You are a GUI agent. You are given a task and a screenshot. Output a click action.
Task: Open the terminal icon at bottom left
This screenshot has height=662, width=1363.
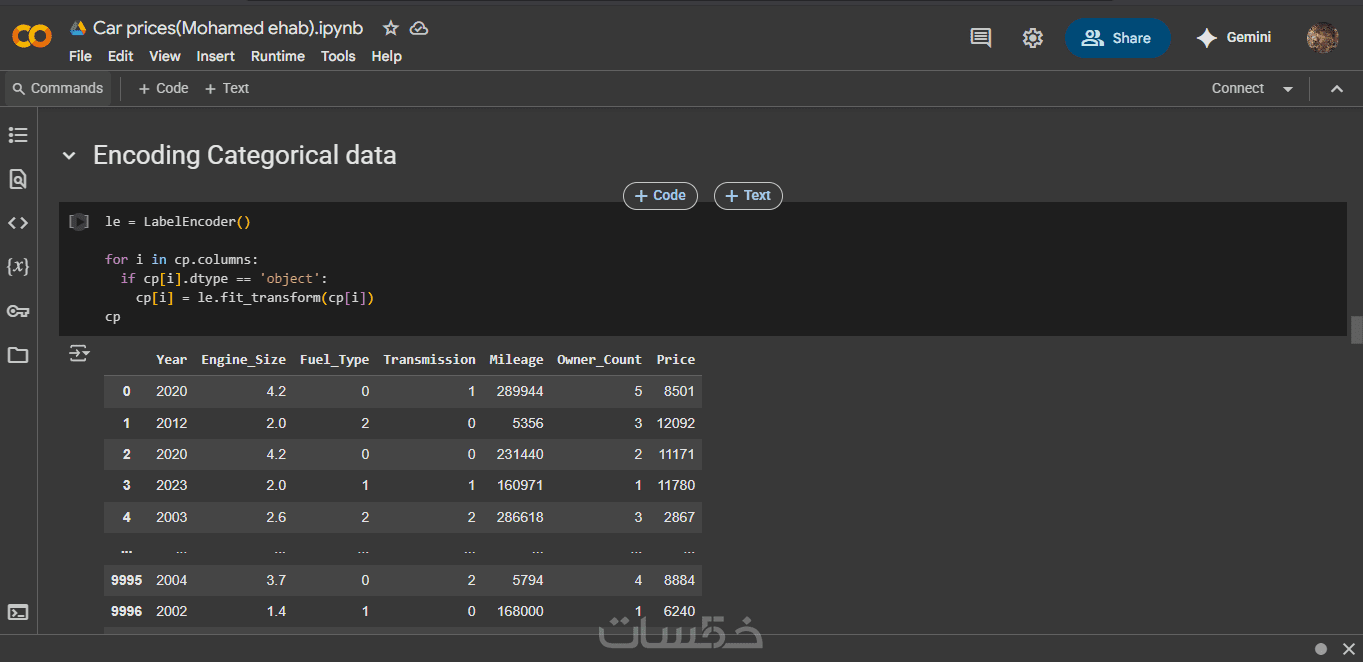click(18, 612)
